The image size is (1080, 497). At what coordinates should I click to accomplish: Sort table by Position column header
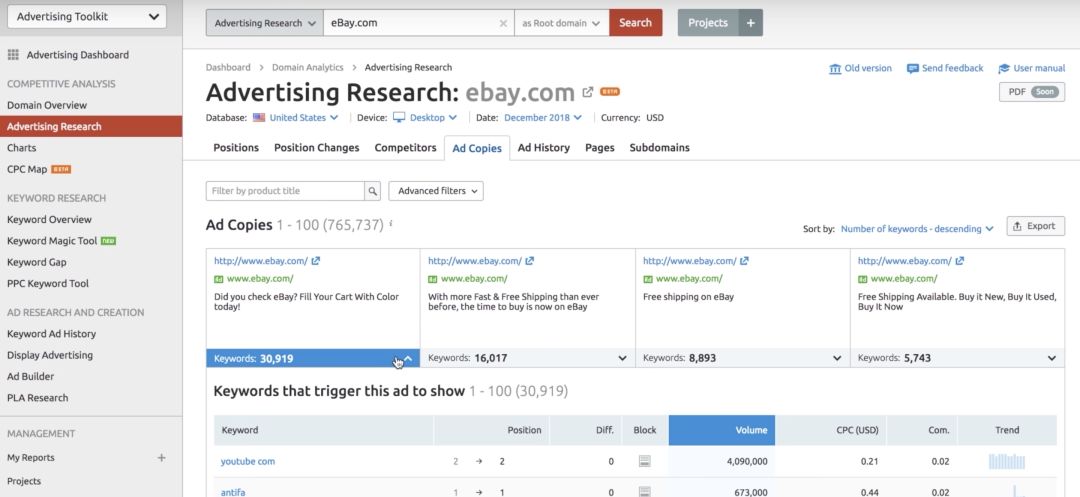[492, 430]
